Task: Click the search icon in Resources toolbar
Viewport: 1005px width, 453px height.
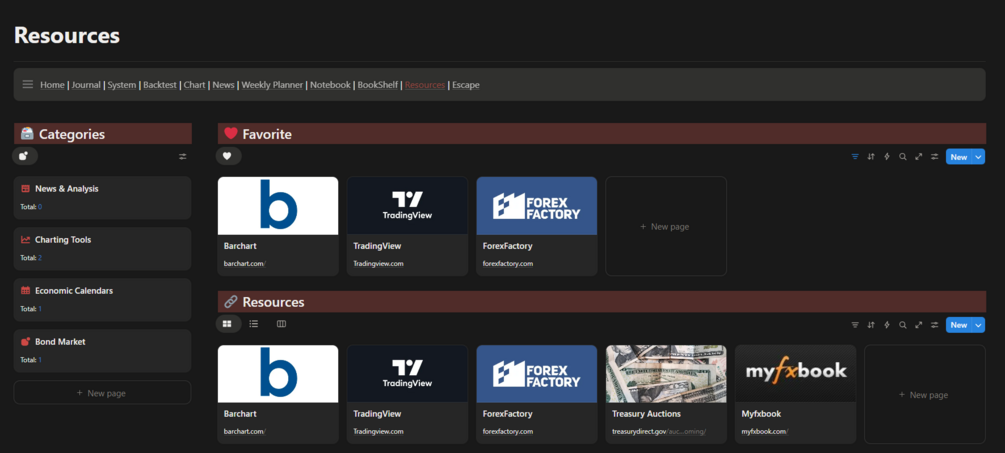Action: [x=902, y=325]
